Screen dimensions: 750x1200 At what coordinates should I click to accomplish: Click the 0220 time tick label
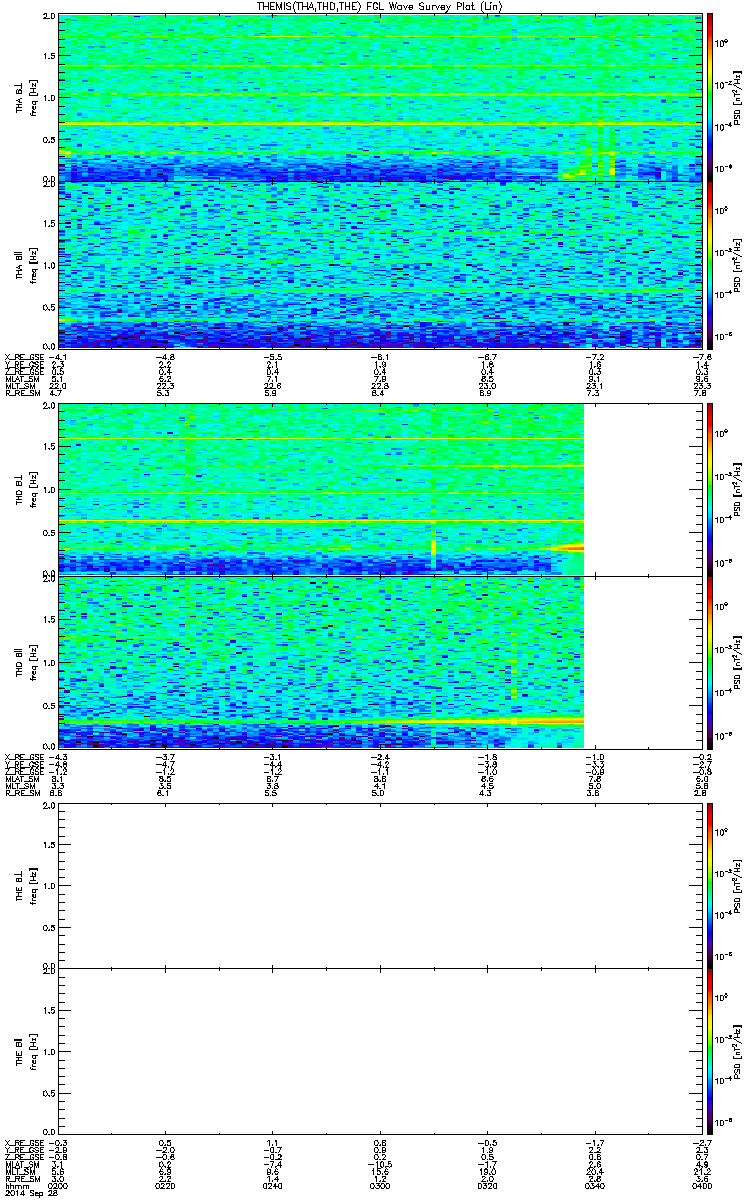[165, 1186]
